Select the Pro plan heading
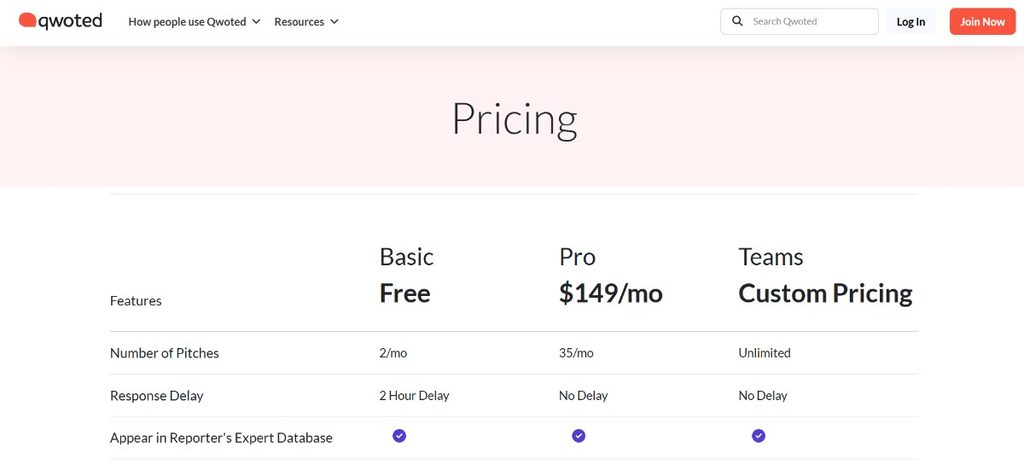Viewport: 1024px width, 464px height. point(577,257)
